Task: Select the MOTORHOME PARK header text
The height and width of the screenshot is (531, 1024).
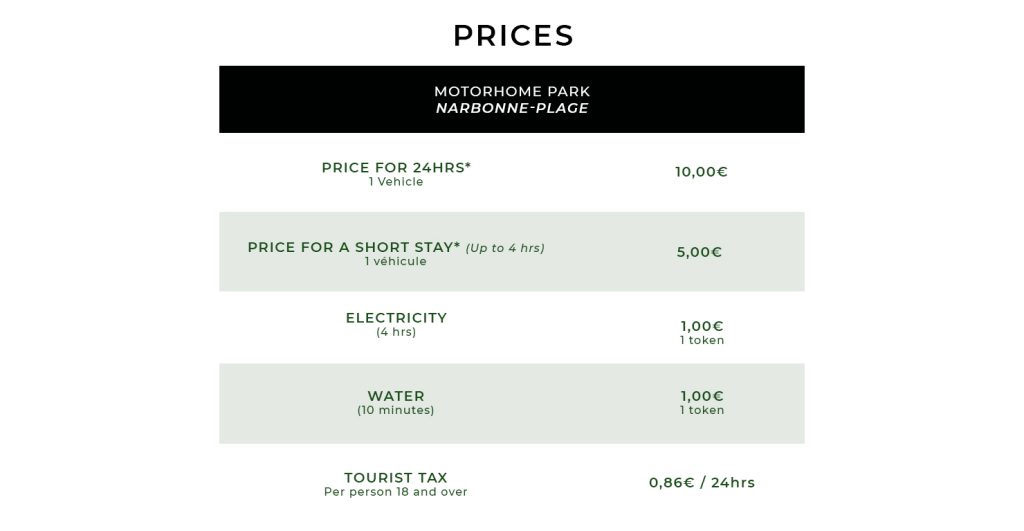Action: (x=512, y=91)
